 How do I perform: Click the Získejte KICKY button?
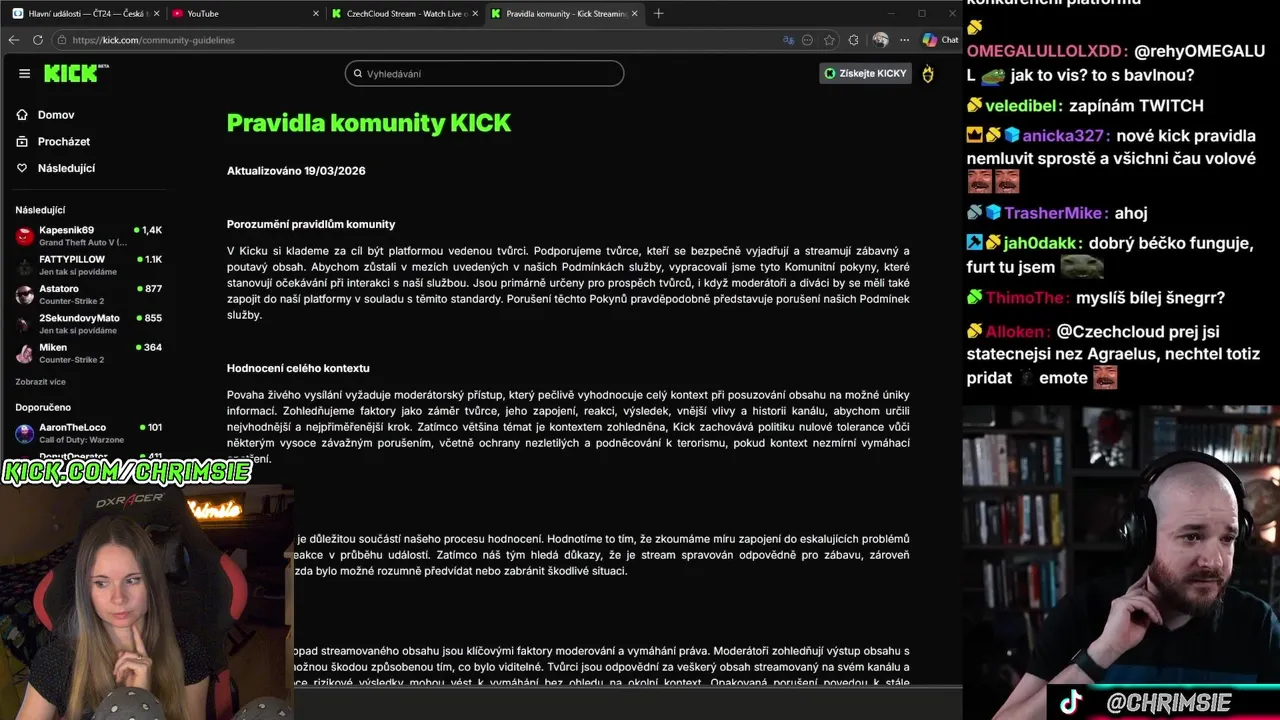click(865, 73)
